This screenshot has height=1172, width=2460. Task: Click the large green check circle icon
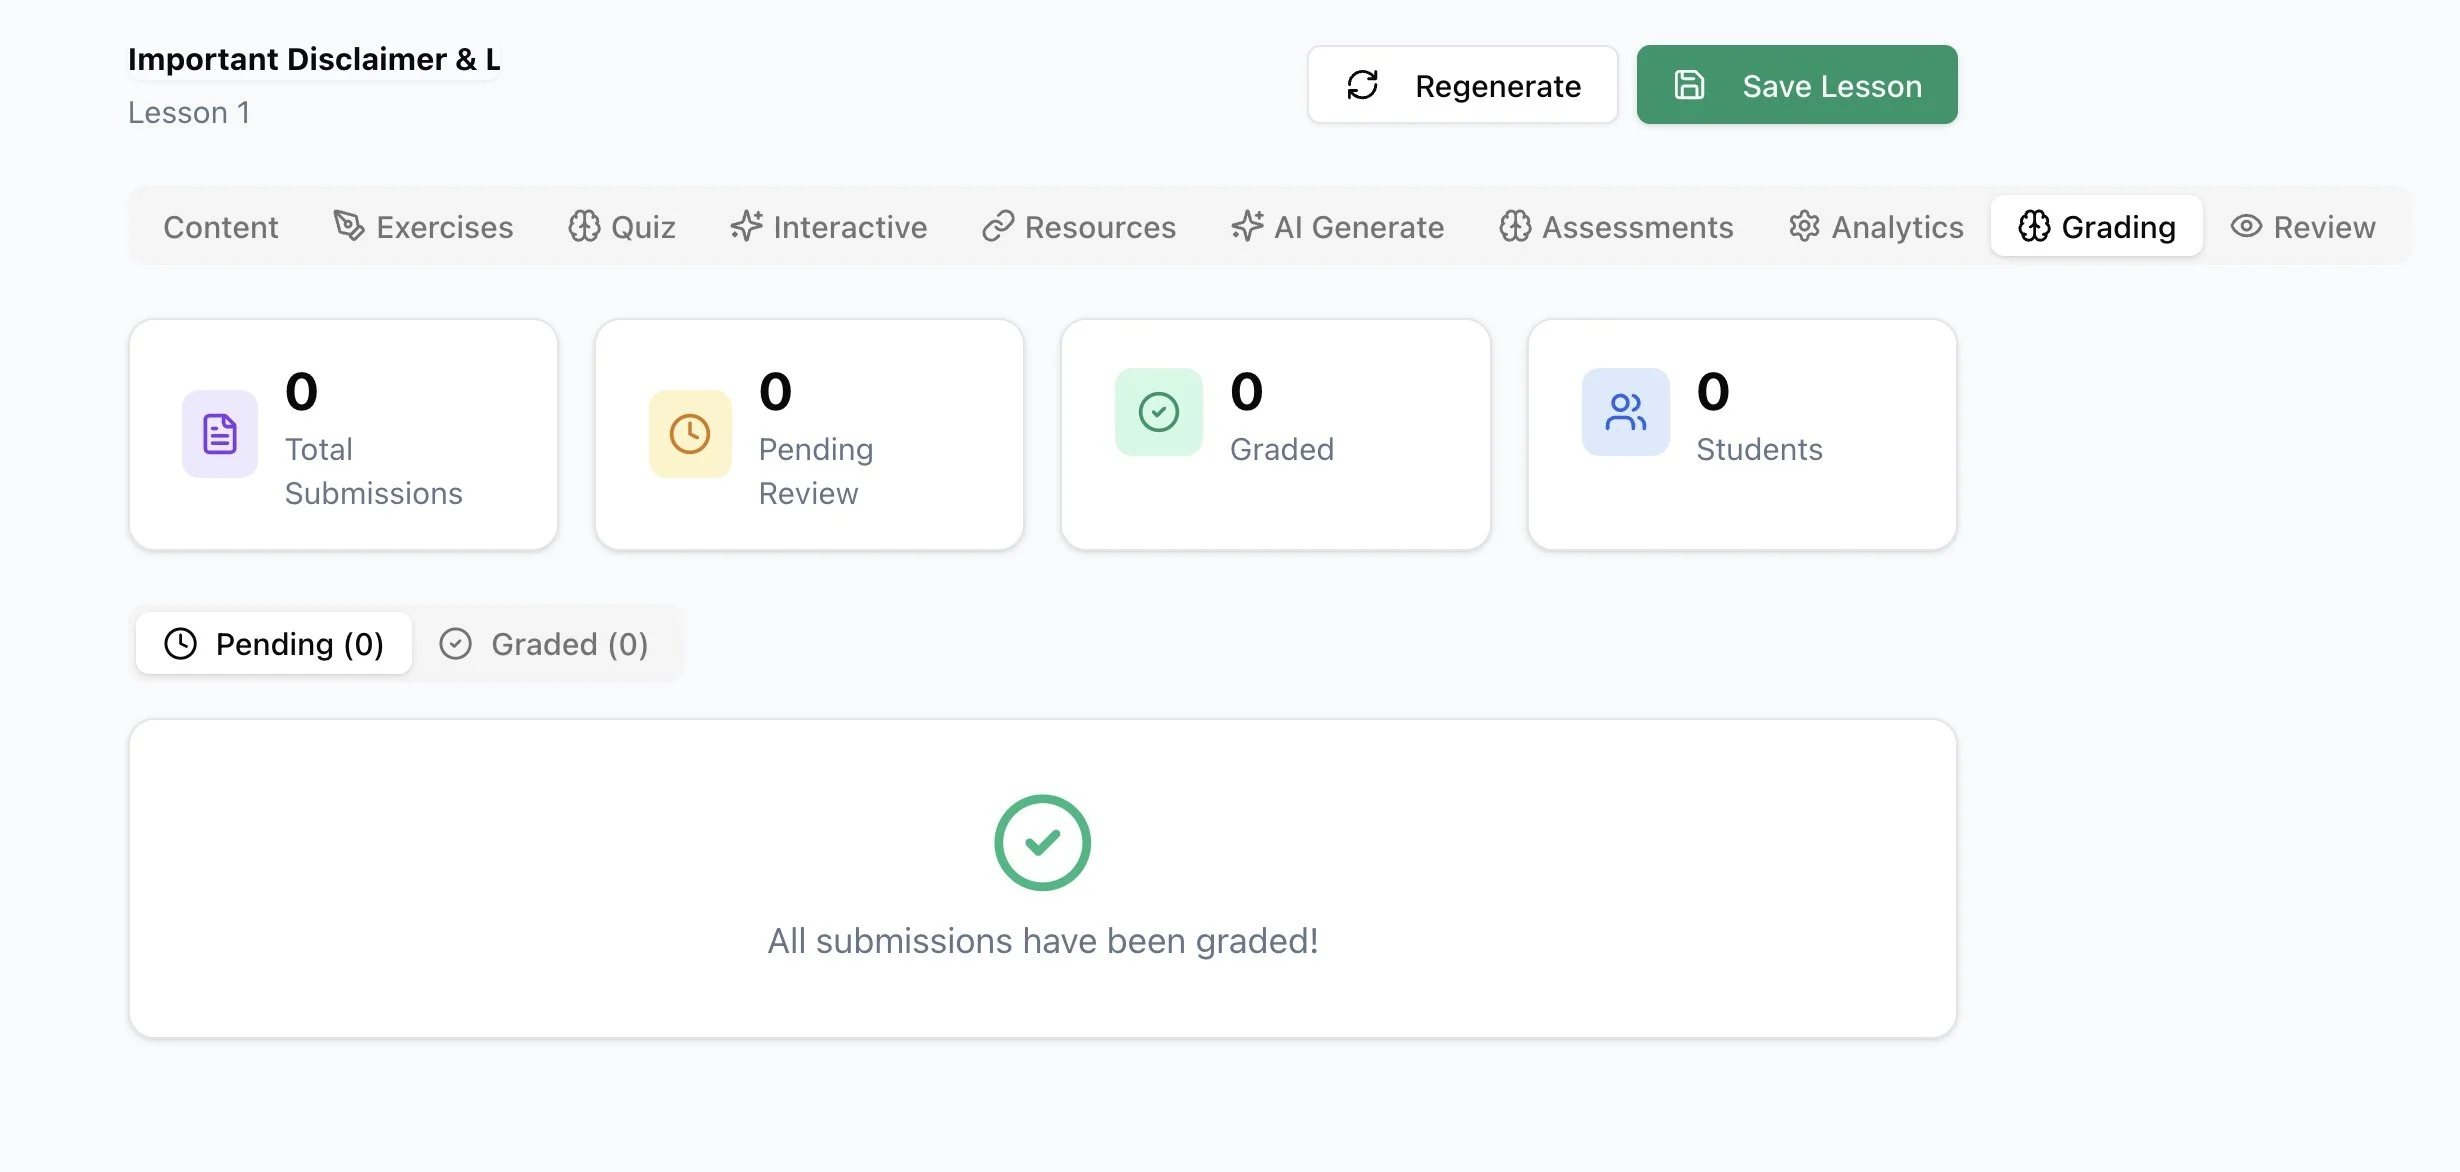coord(1042,842)
